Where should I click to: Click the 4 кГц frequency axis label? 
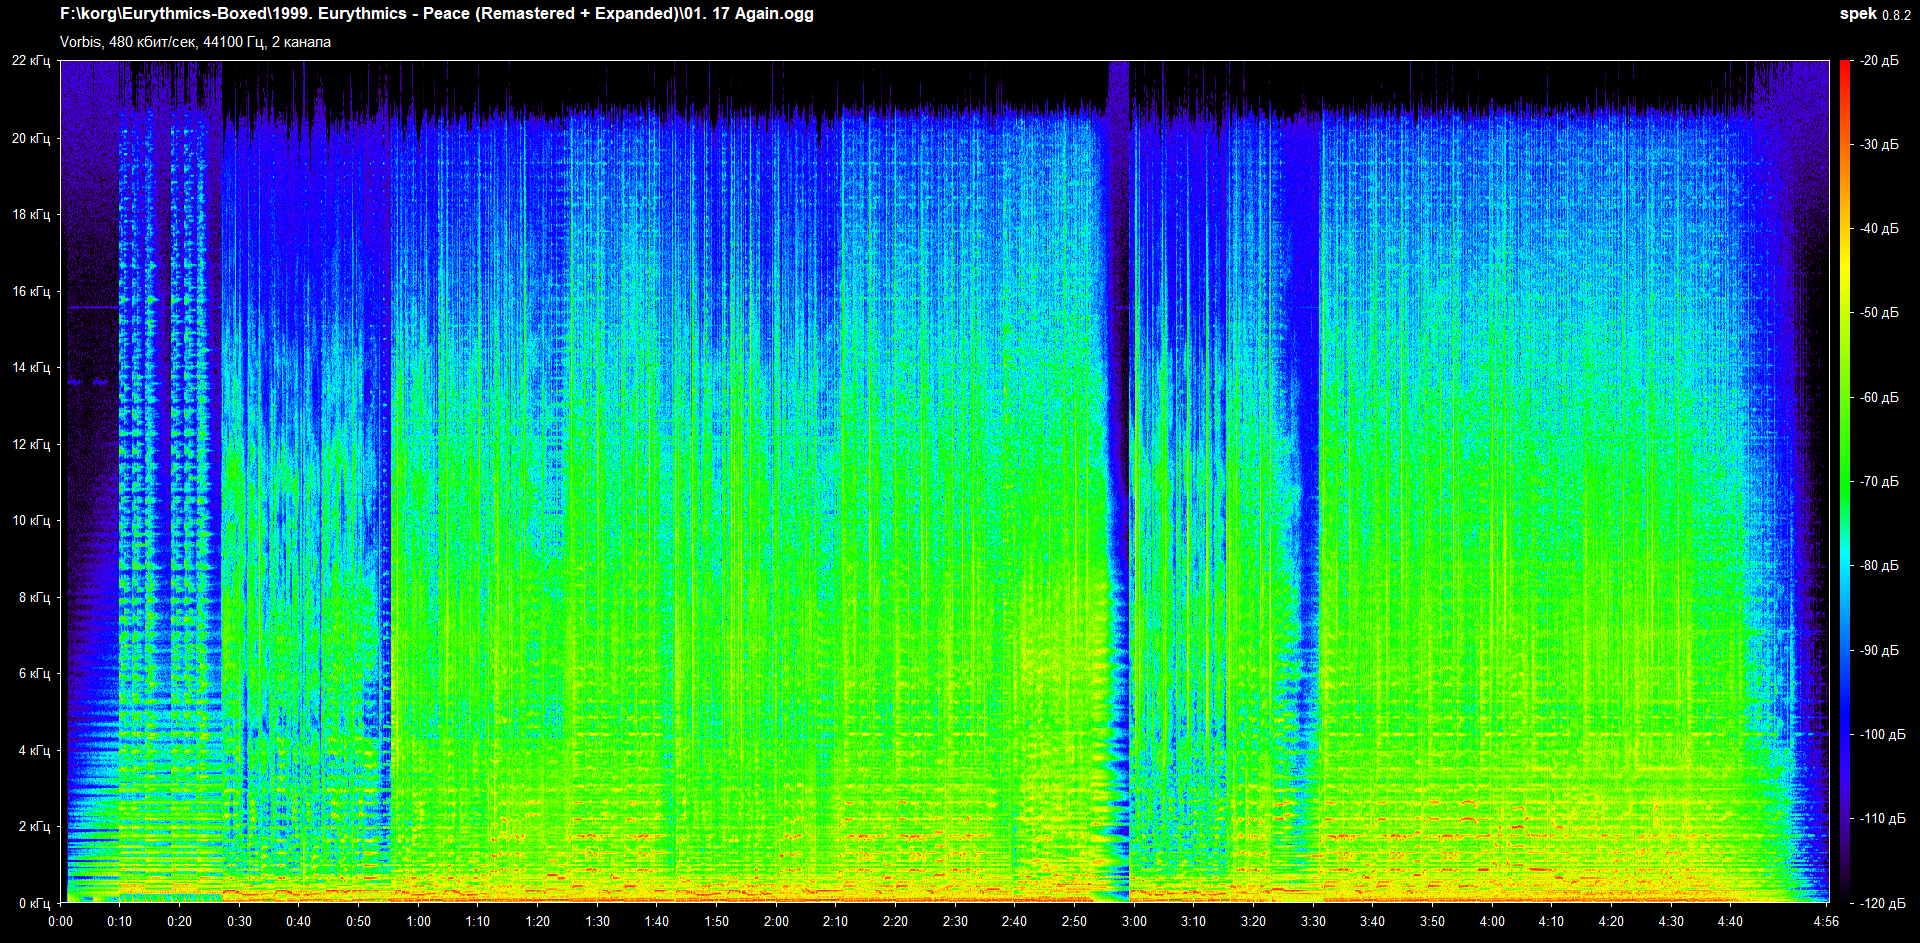[34, 750]
